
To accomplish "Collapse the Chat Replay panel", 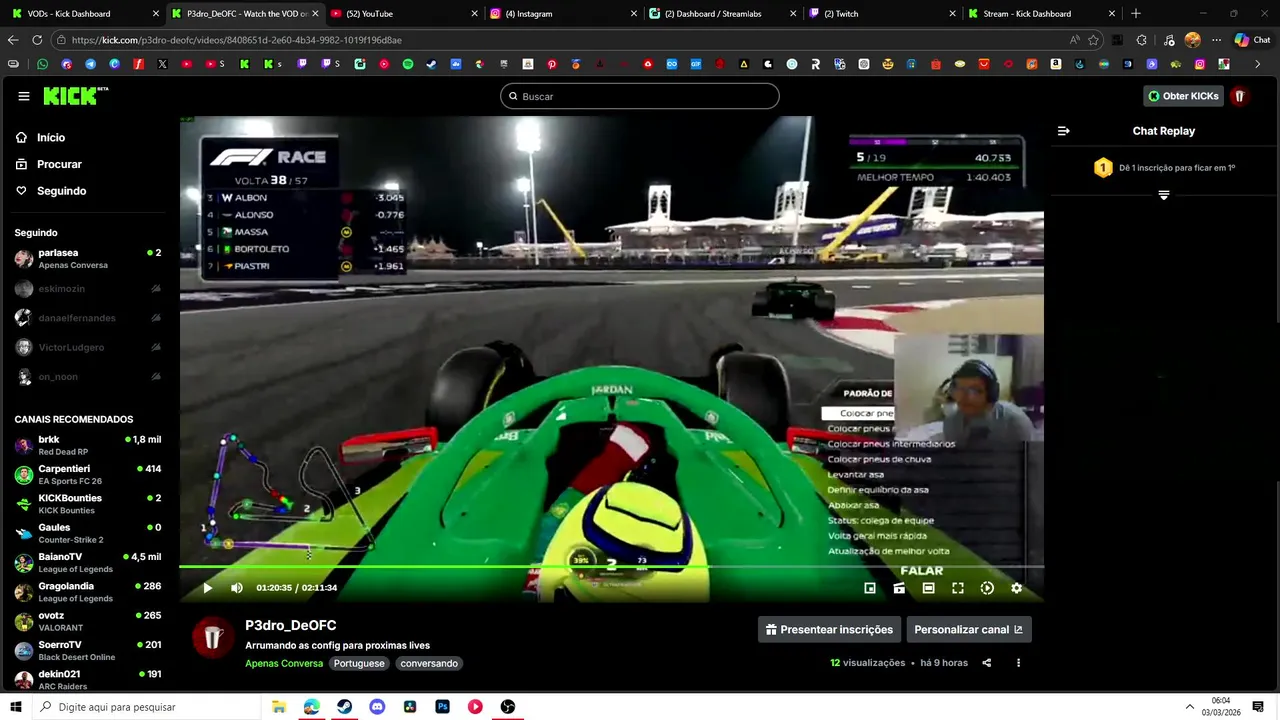I will 1064,131.
